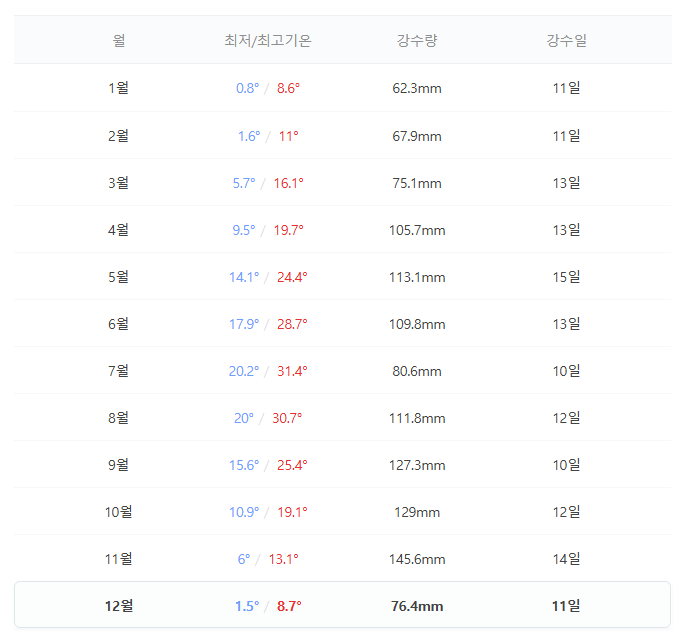Click high temperature 31.4° in 7월 row
The height and width of the screenshot is (634, 685).
(x=292, y=371)
